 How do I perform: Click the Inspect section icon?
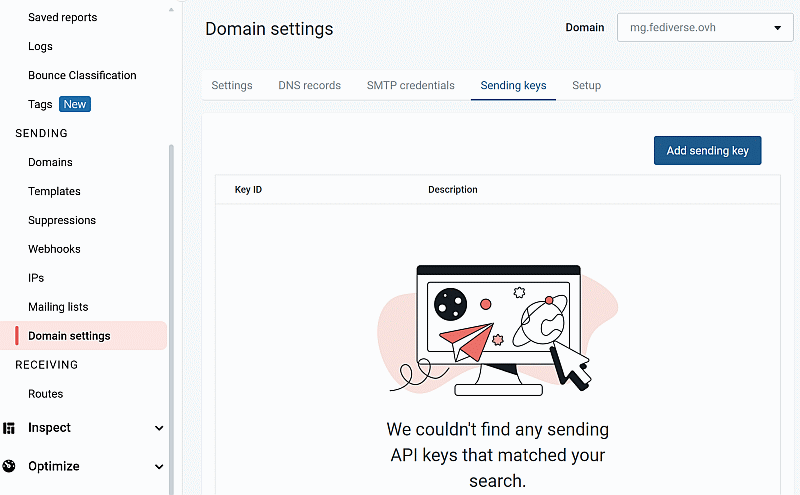(10, 428)
